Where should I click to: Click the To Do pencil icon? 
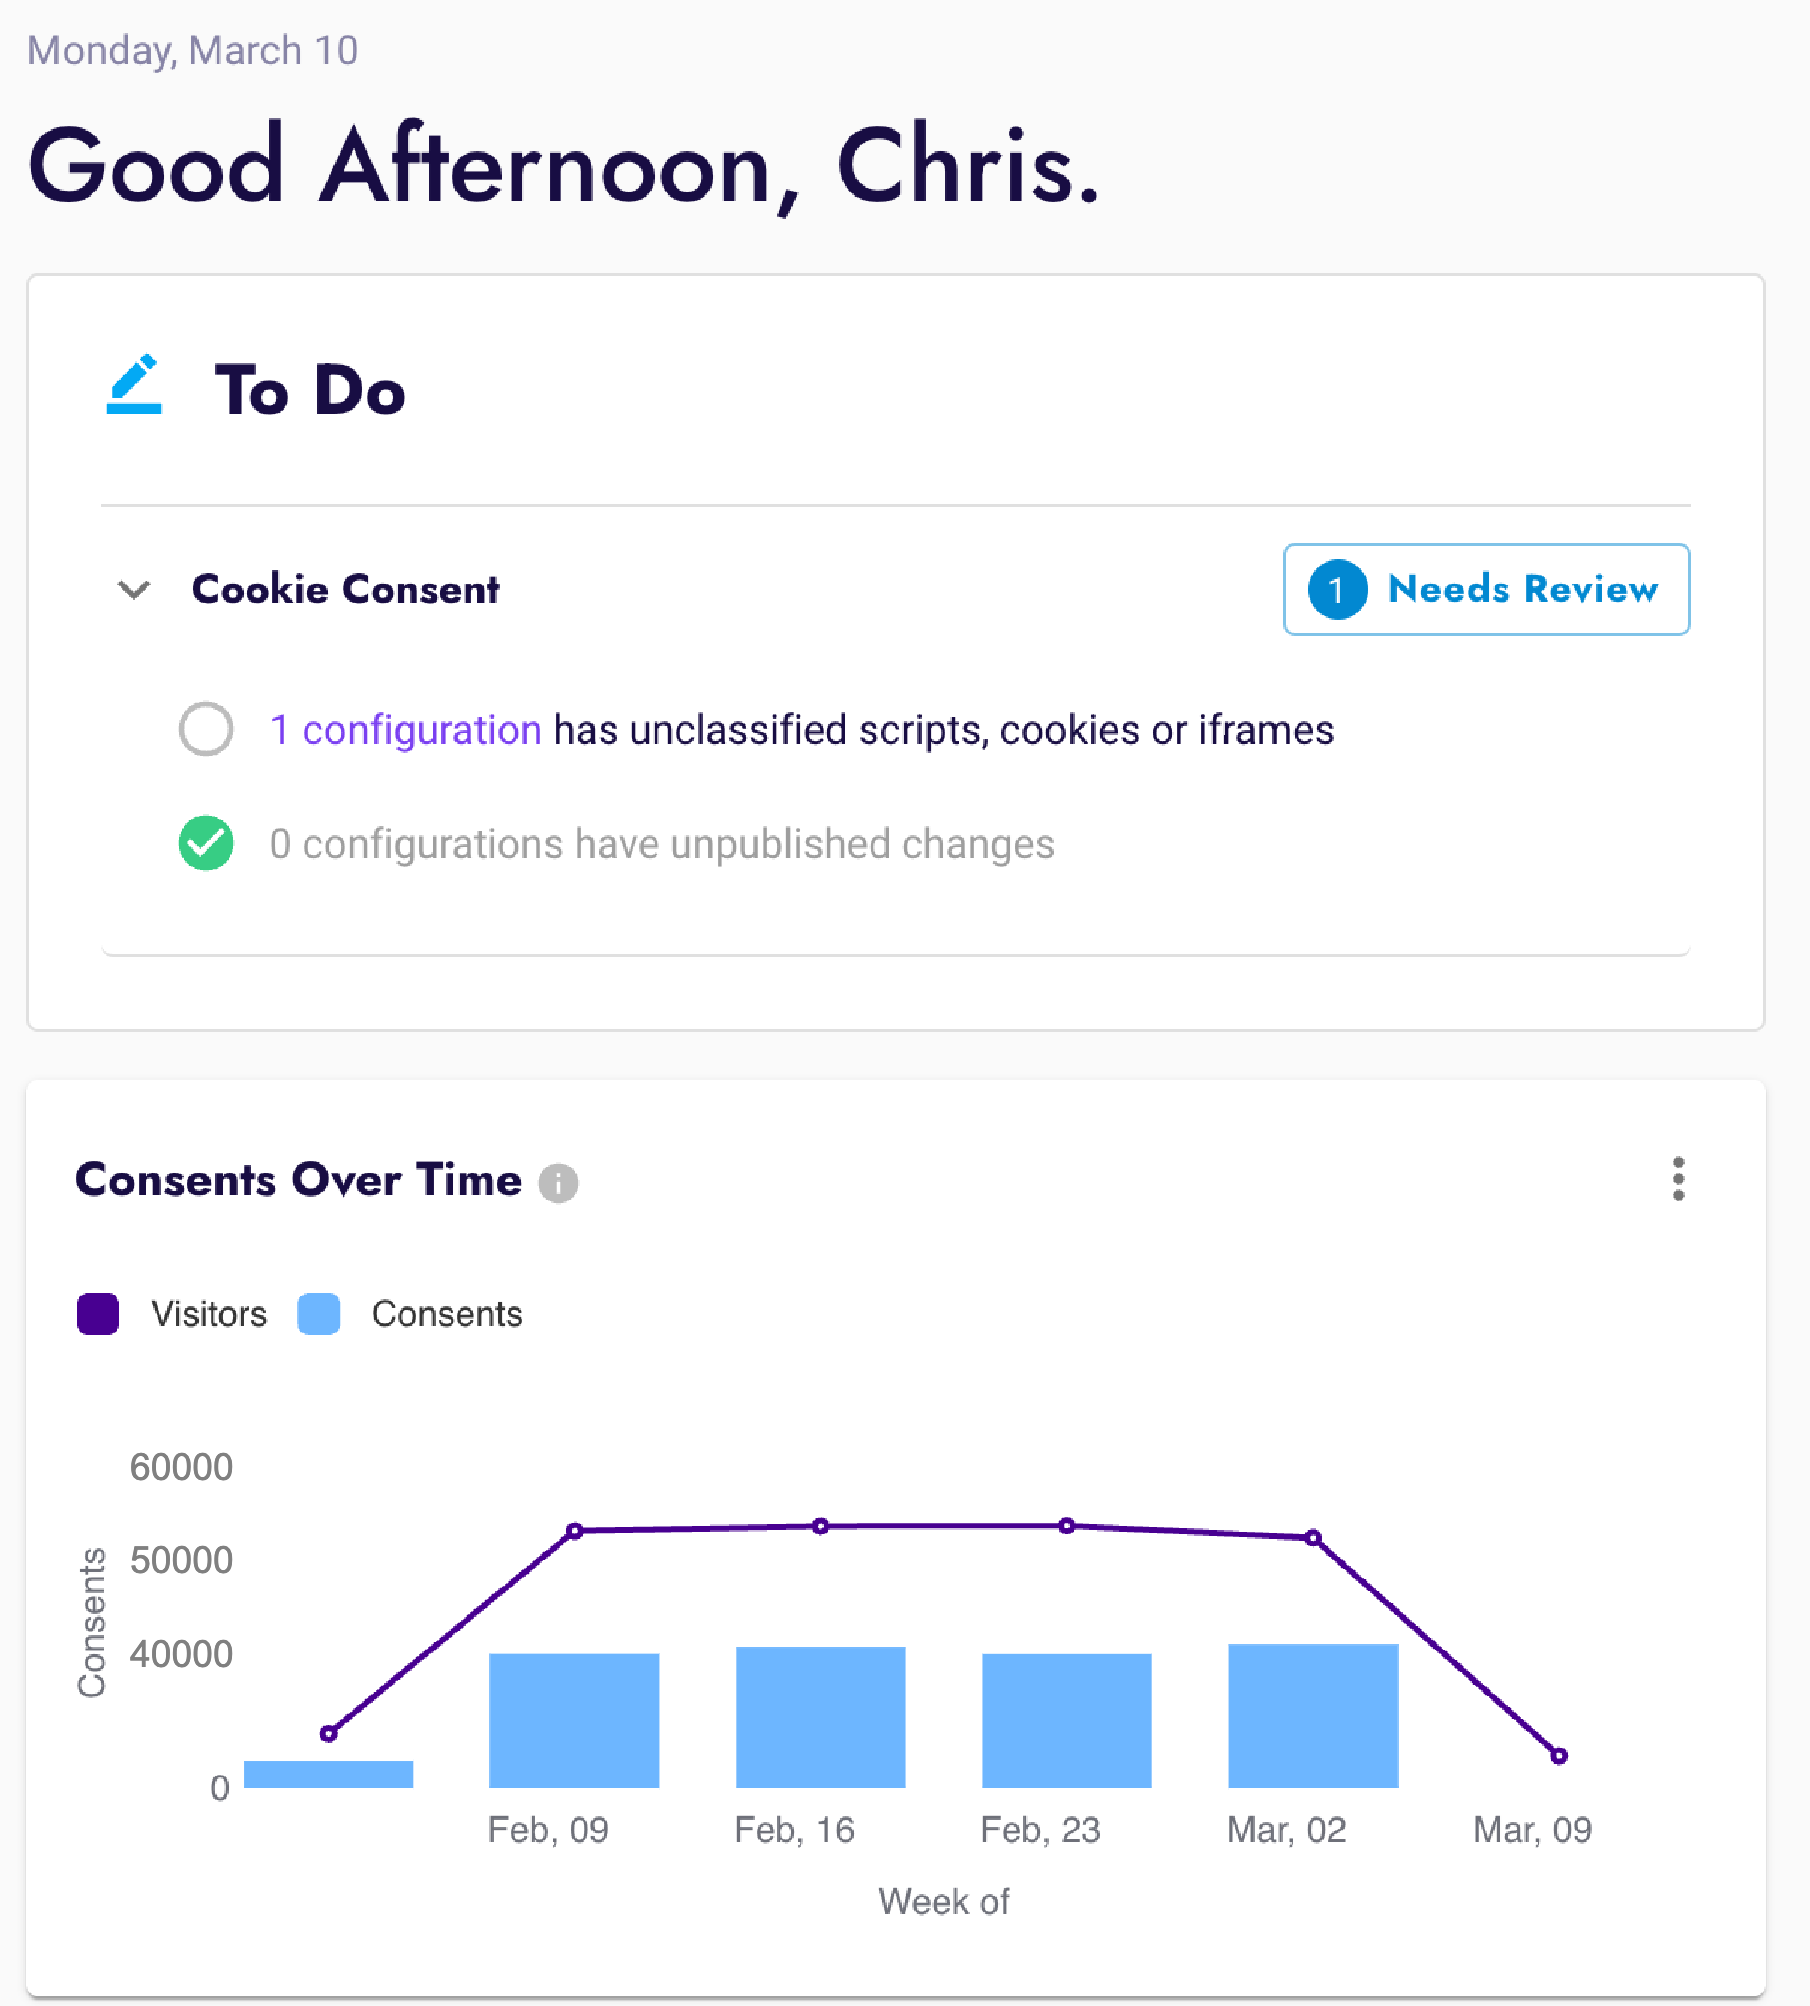point(134,384)
